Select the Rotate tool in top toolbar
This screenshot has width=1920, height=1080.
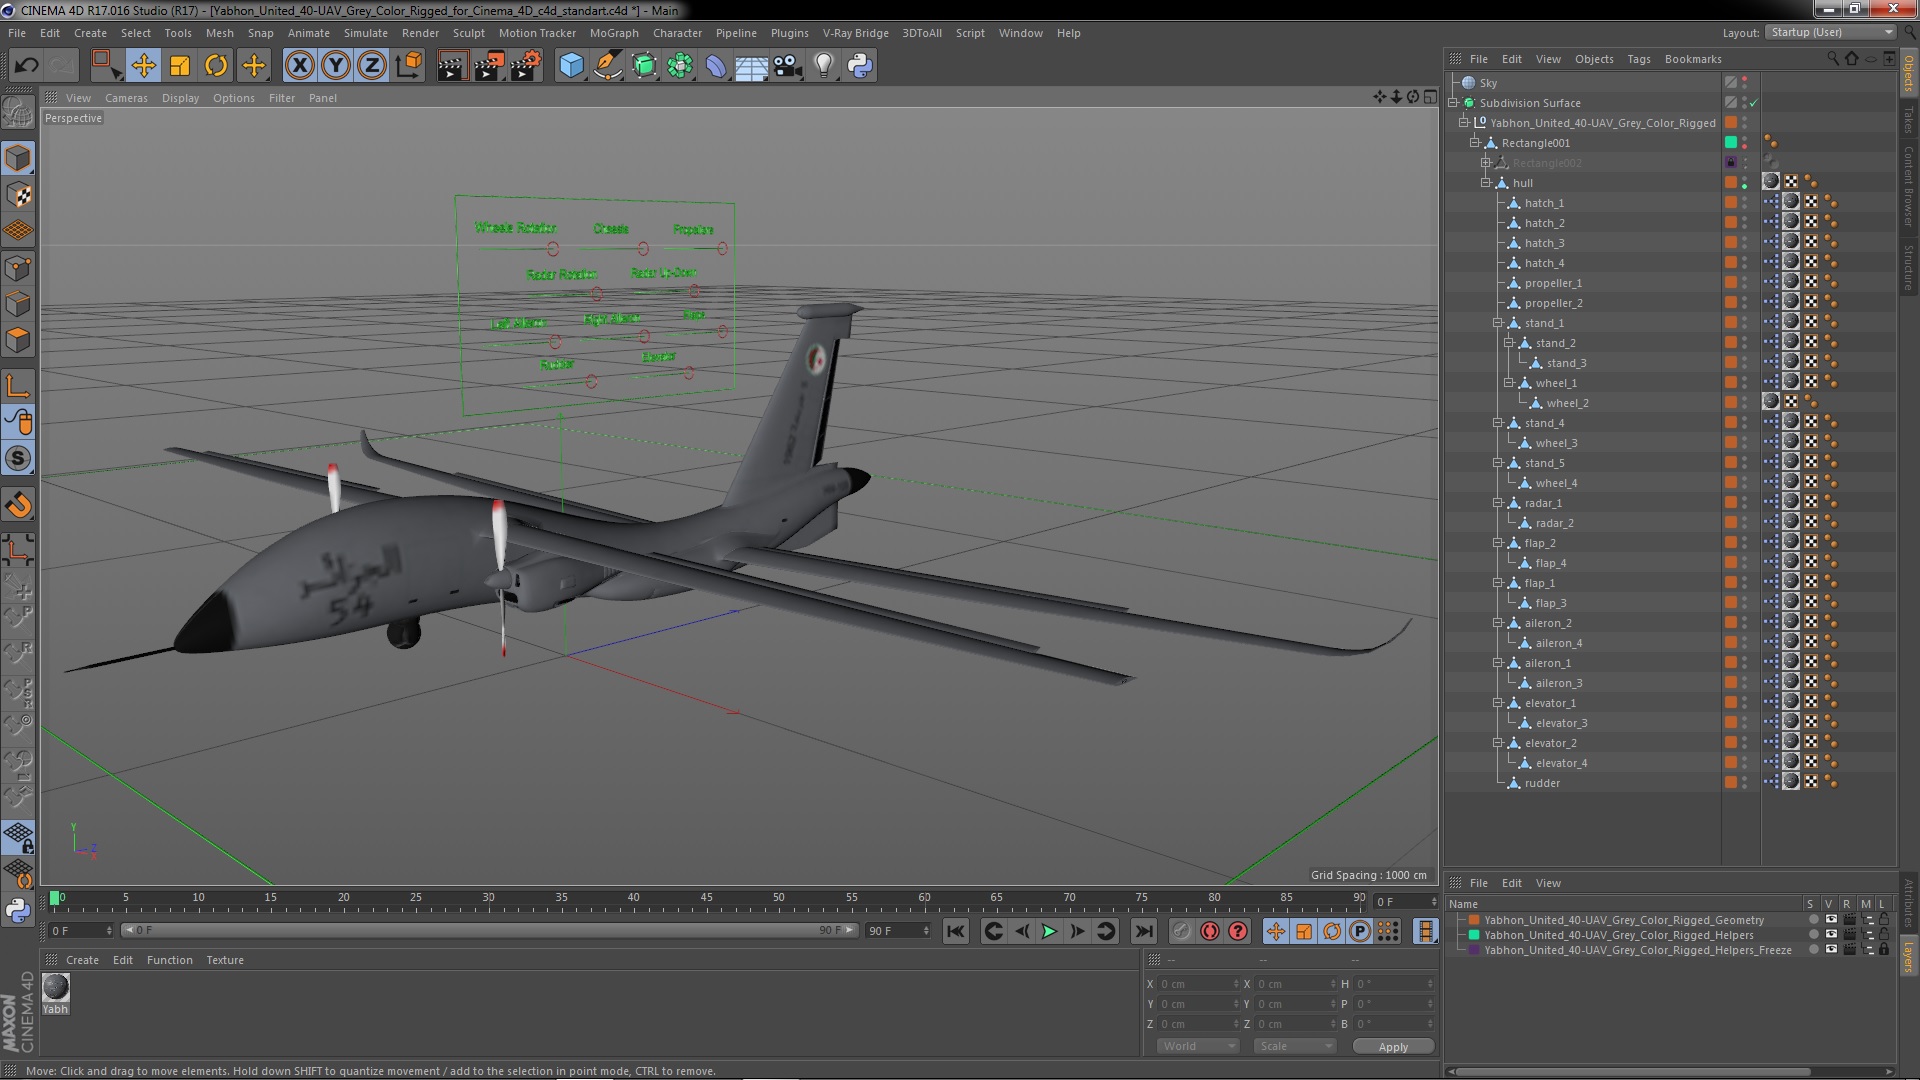click(216, 66)
